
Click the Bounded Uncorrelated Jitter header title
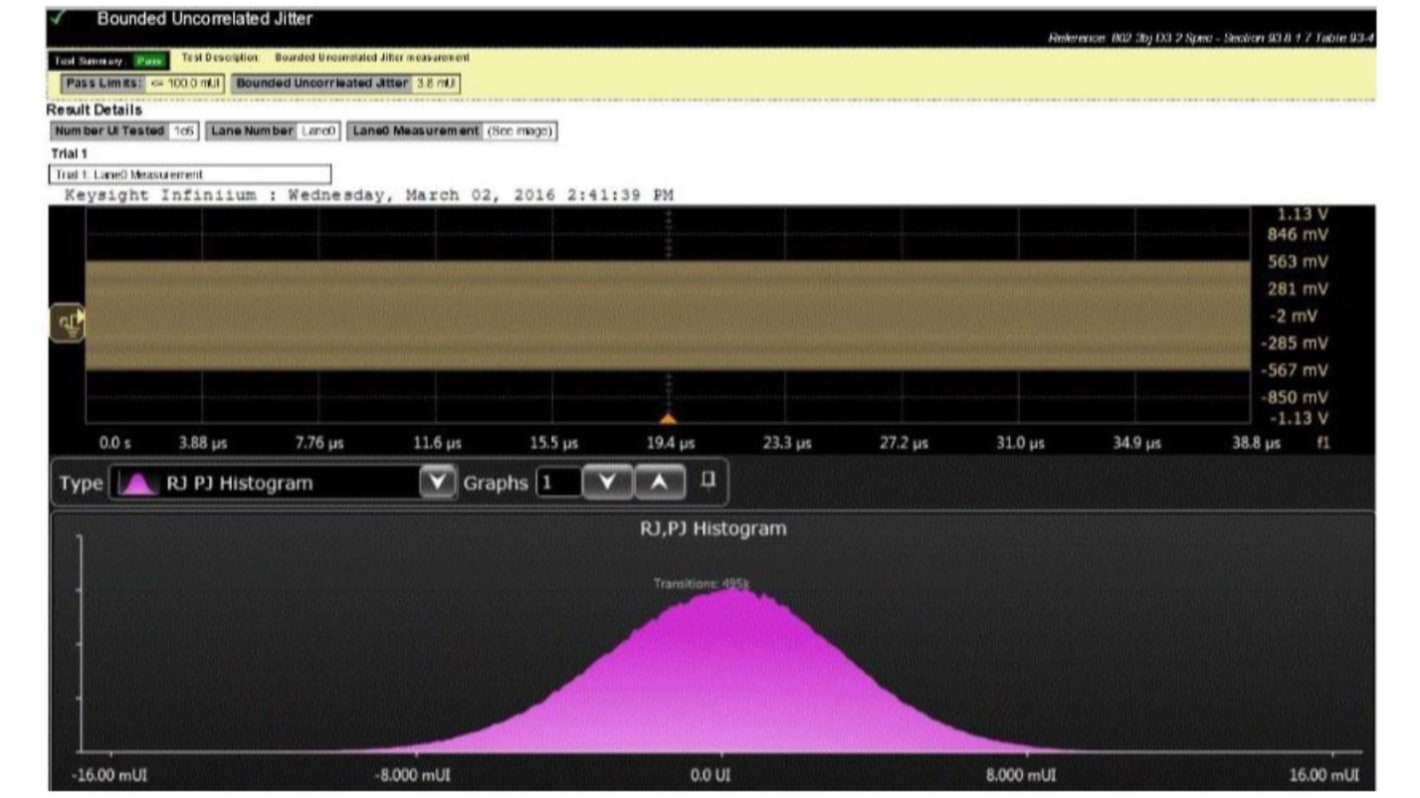205,18
